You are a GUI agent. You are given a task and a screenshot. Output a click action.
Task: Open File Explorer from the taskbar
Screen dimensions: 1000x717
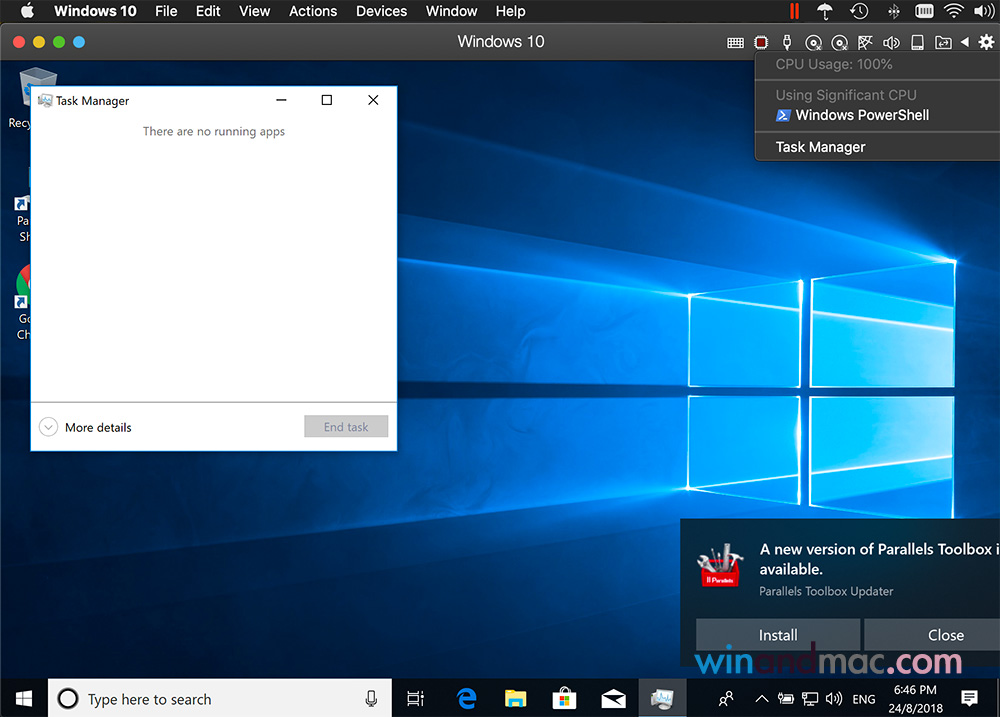coord(515,698)
